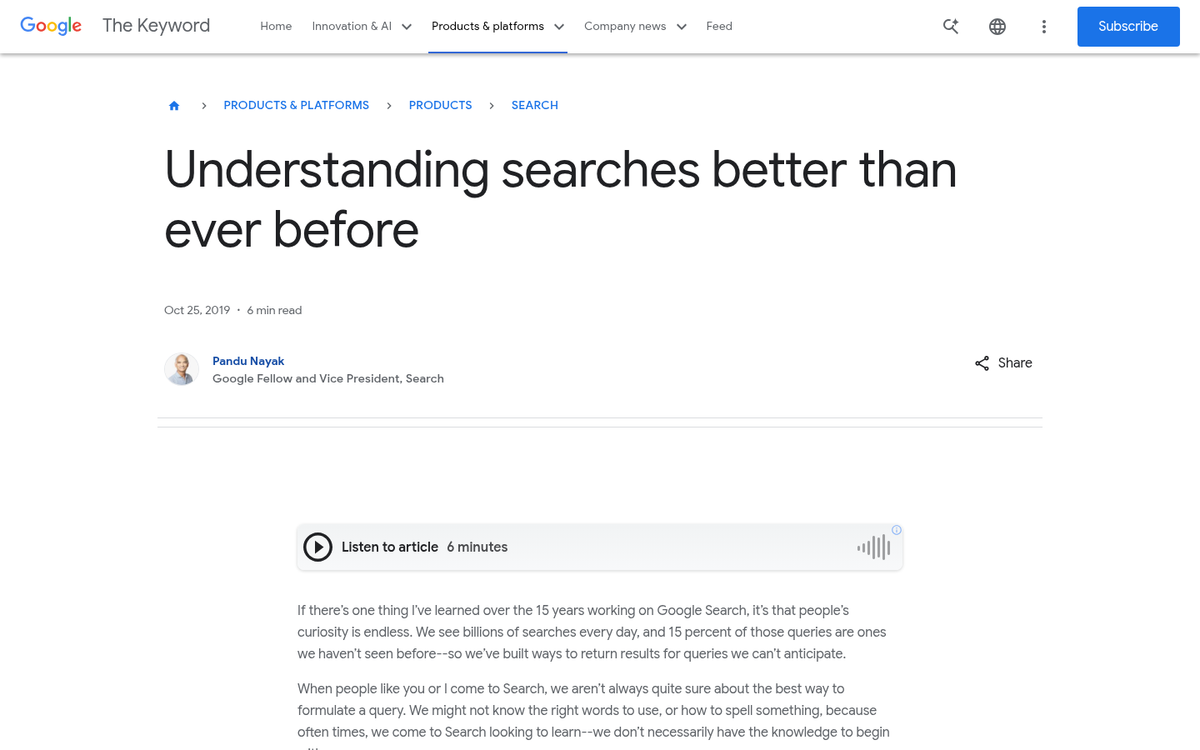Image resolution: width=1200 pixels, height=750 pixels.
Task: Open the AI-powered search icon
Action: coord(950,26)
